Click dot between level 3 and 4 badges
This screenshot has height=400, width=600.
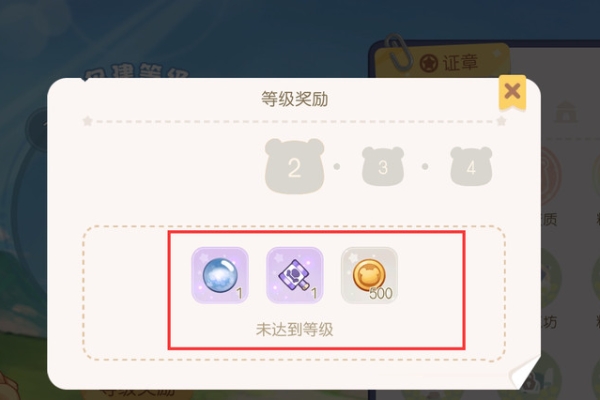(425, 167)
